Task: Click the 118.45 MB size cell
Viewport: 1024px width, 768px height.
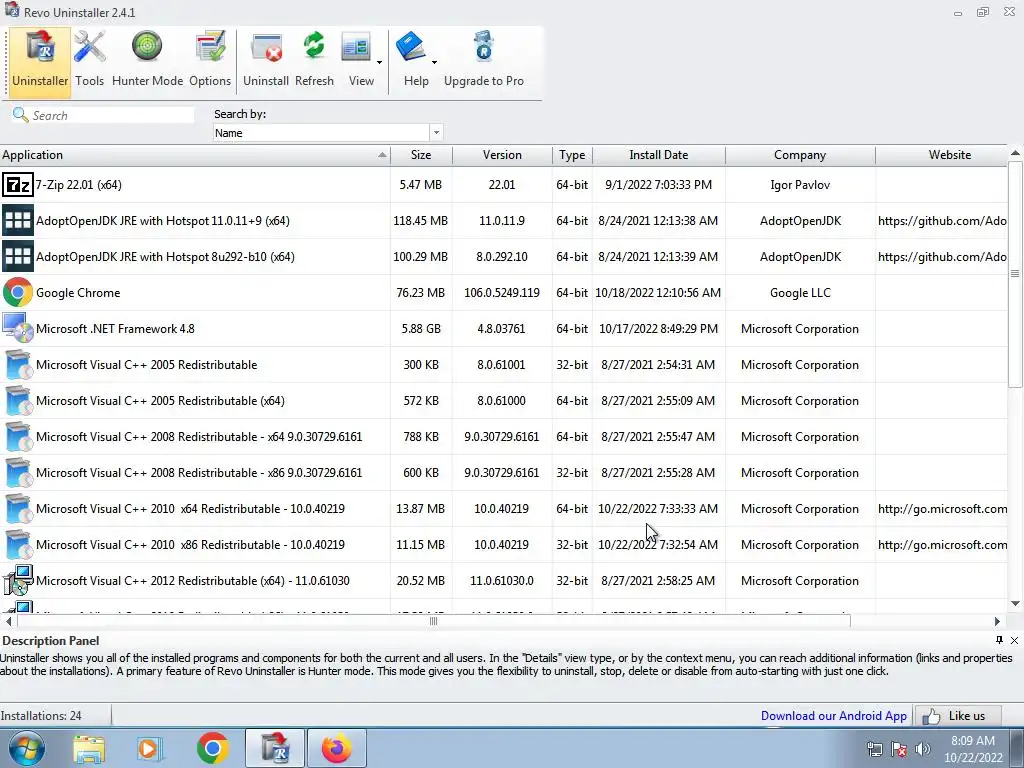Action: point(421,221)
